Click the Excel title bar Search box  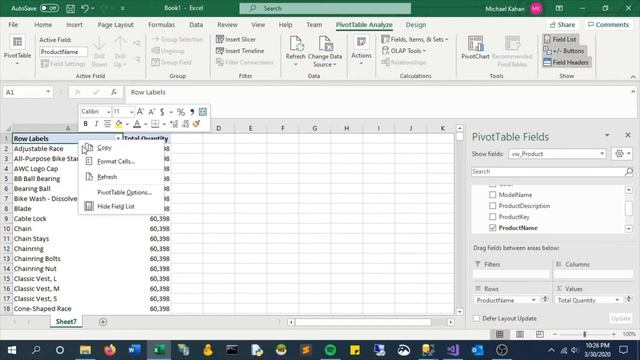325,8
